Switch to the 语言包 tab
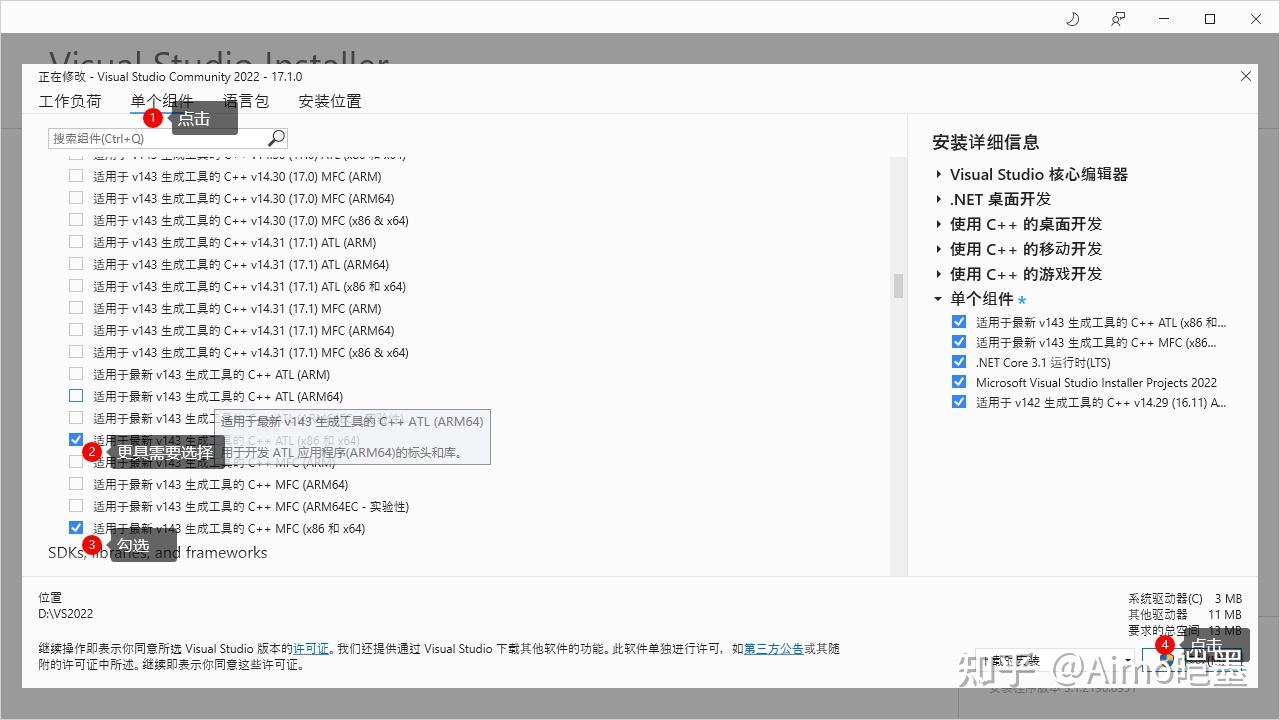The width and height of the screenshot is (1280, 720). click(245, 101)
